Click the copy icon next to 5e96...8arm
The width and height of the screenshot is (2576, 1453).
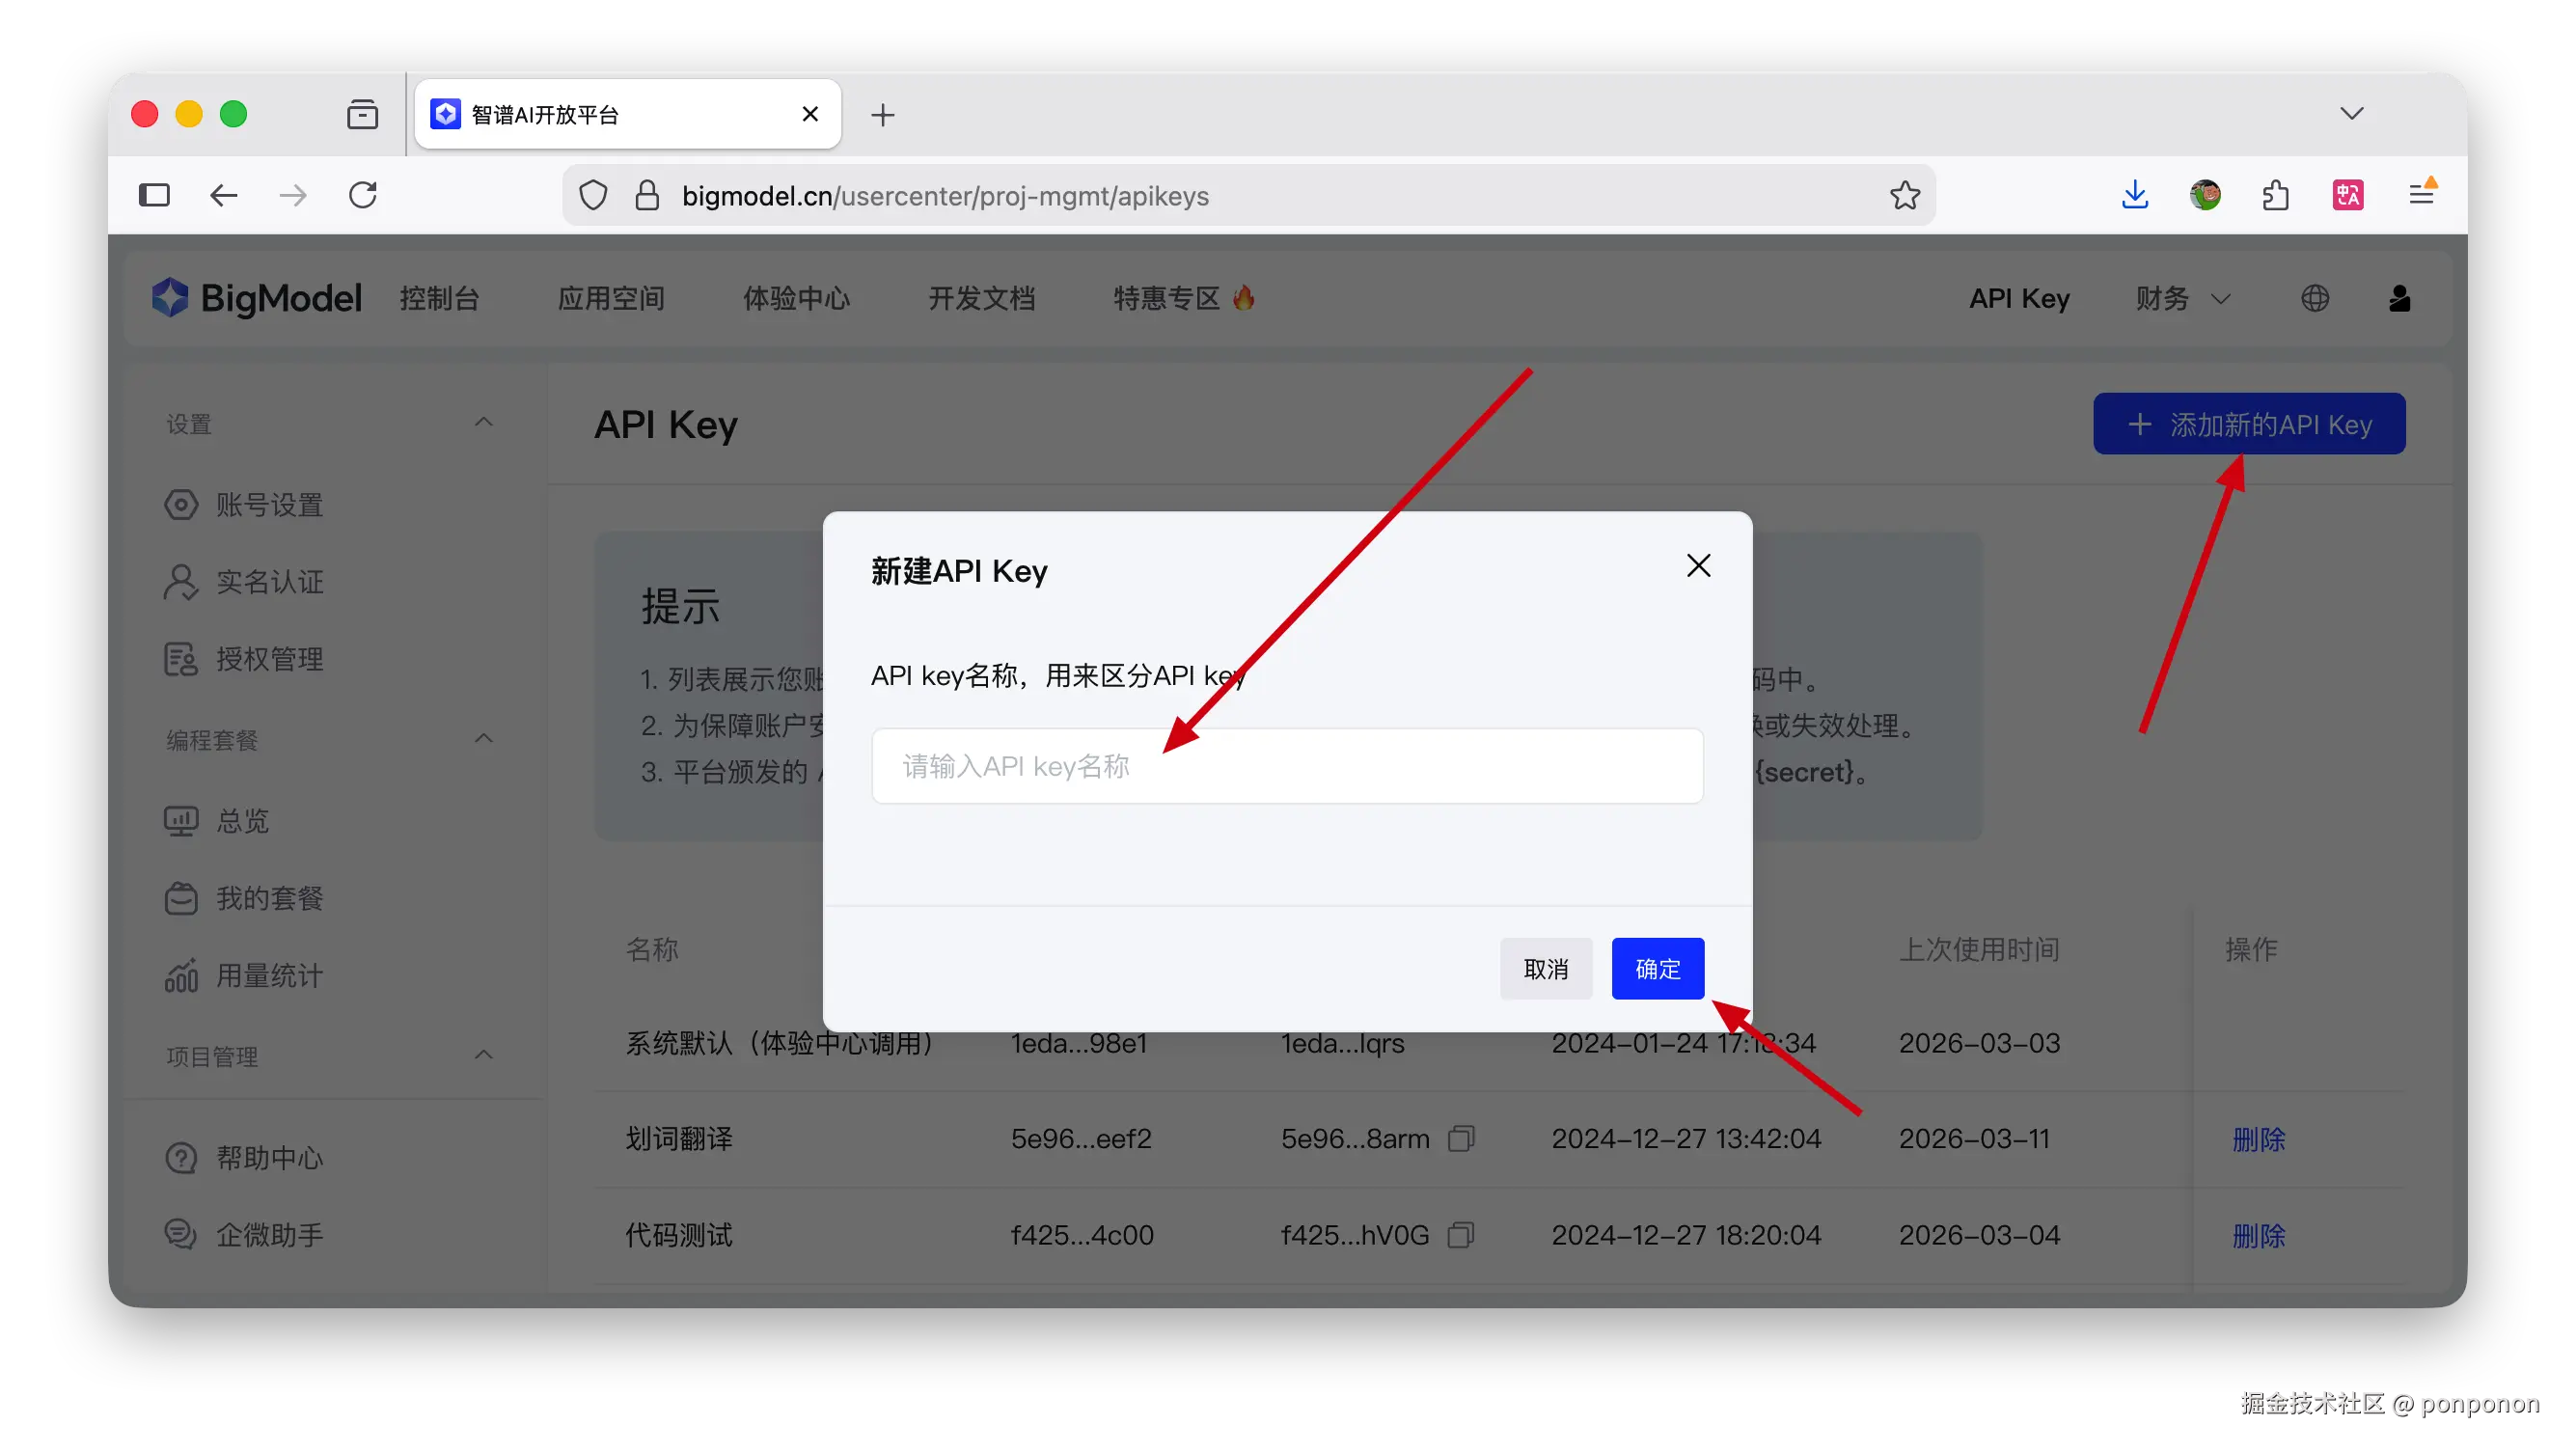click(x=1461, y=1138)
